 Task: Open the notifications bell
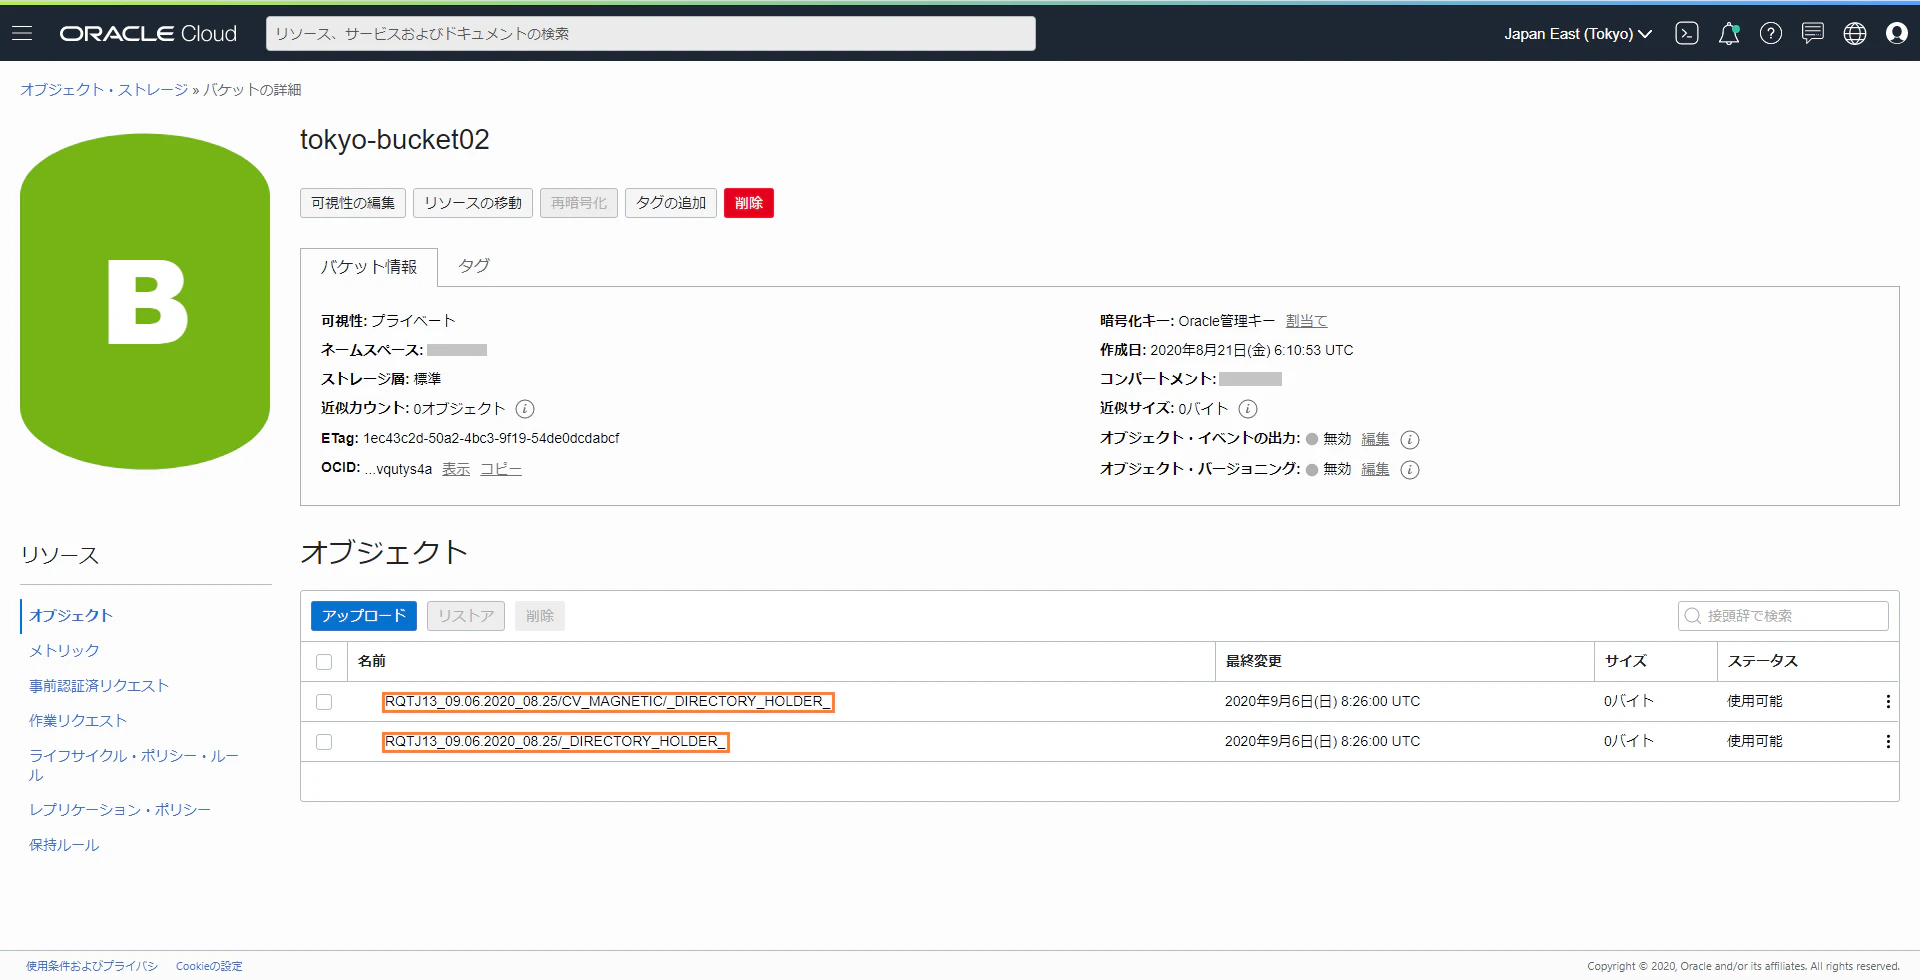[x=1728, y=33]
